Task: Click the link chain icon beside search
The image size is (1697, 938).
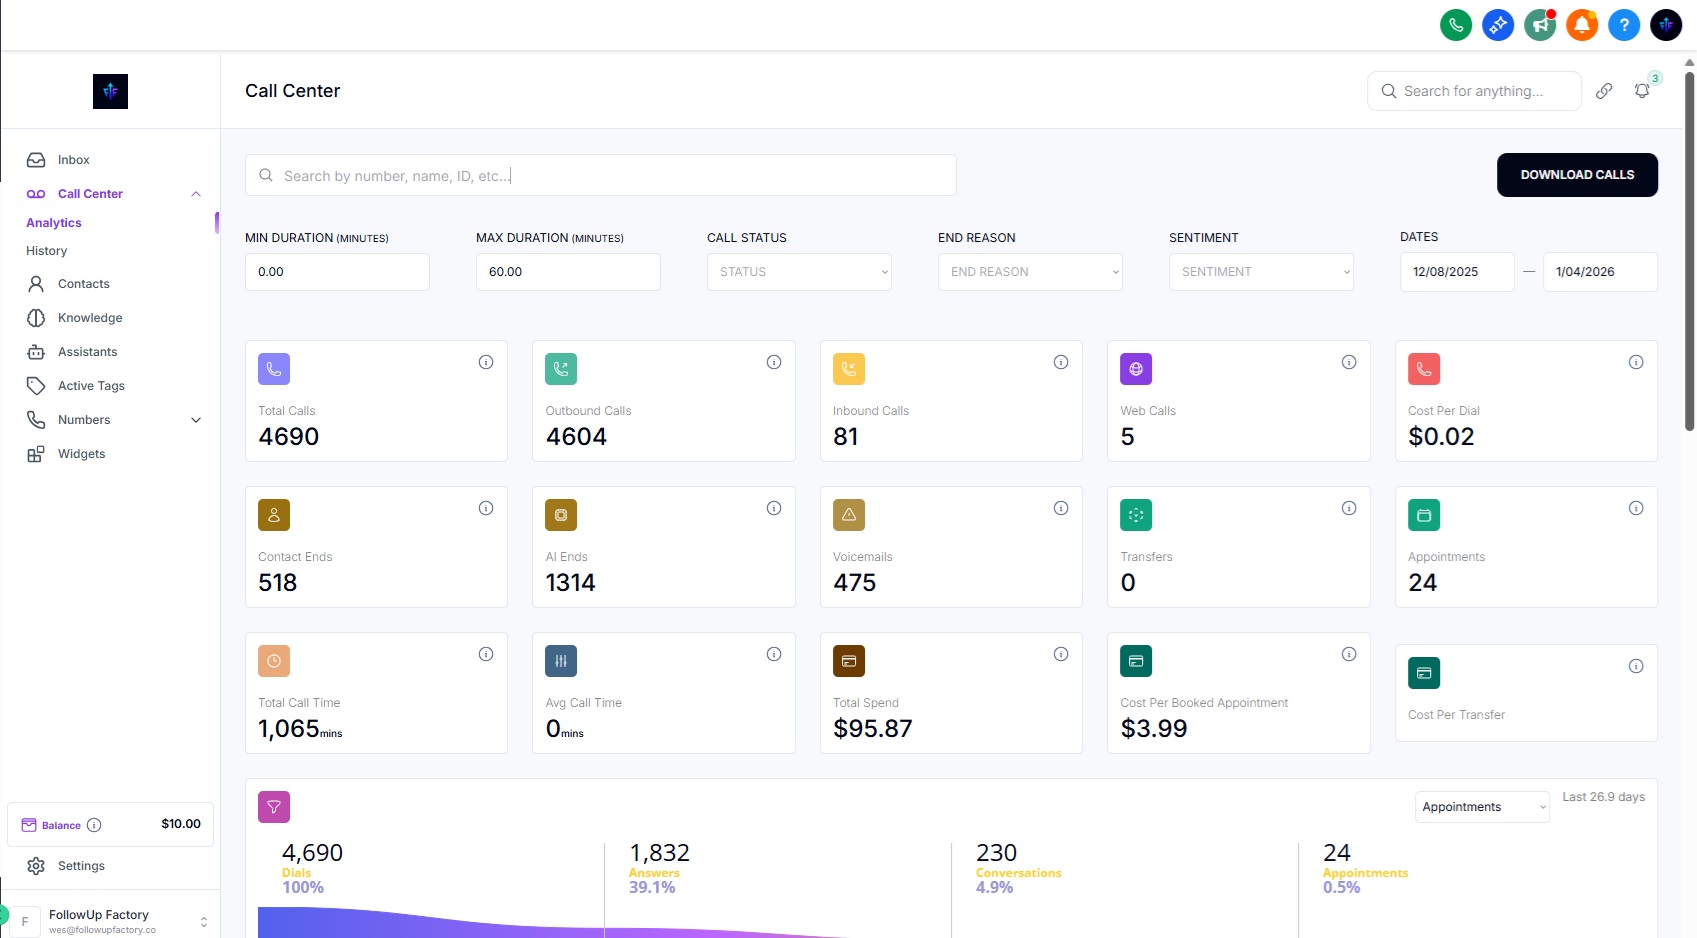Action: [1604, 91]
